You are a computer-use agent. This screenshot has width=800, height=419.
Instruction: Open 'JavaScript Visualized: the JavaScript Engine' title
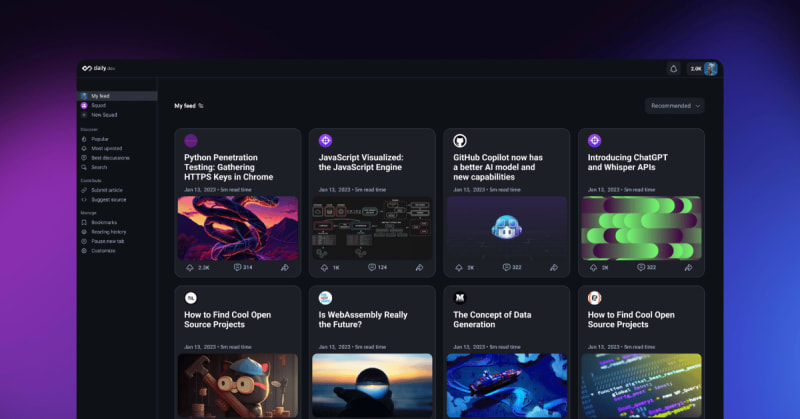click(x=361, y=162)
